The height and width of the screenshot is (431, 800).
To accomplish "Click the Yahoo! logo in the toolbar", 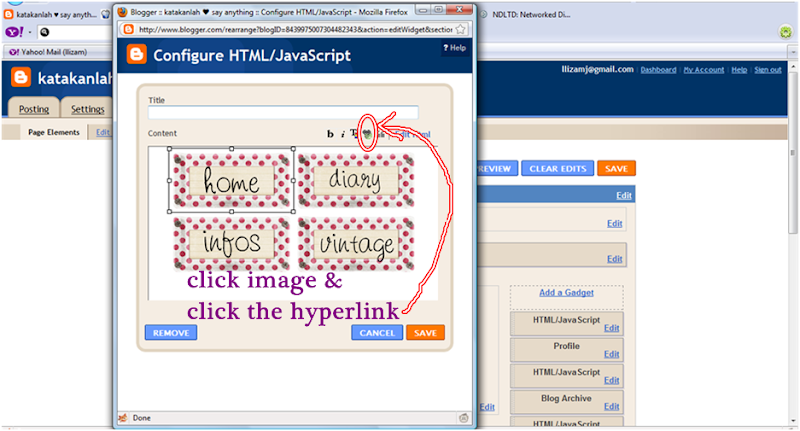I will point(14,32).
